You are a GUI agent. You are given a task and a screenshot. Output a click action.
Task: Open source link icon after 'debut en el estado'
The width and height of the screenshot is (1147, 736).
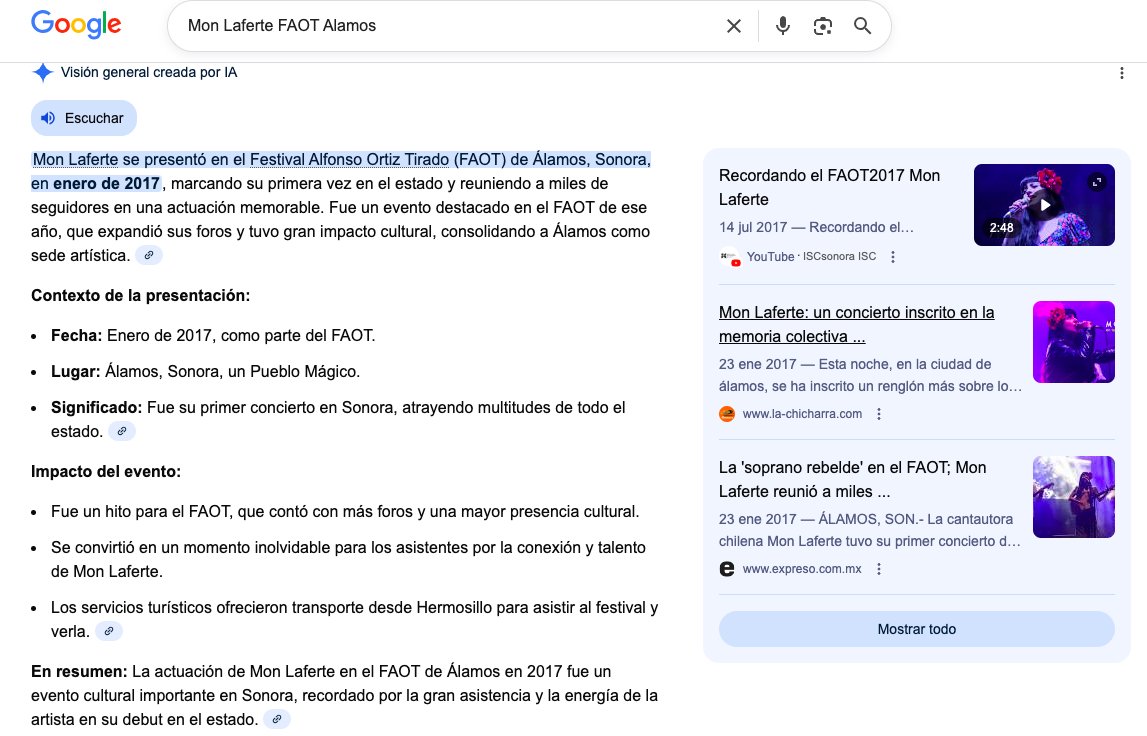click(x=277, y=719)
